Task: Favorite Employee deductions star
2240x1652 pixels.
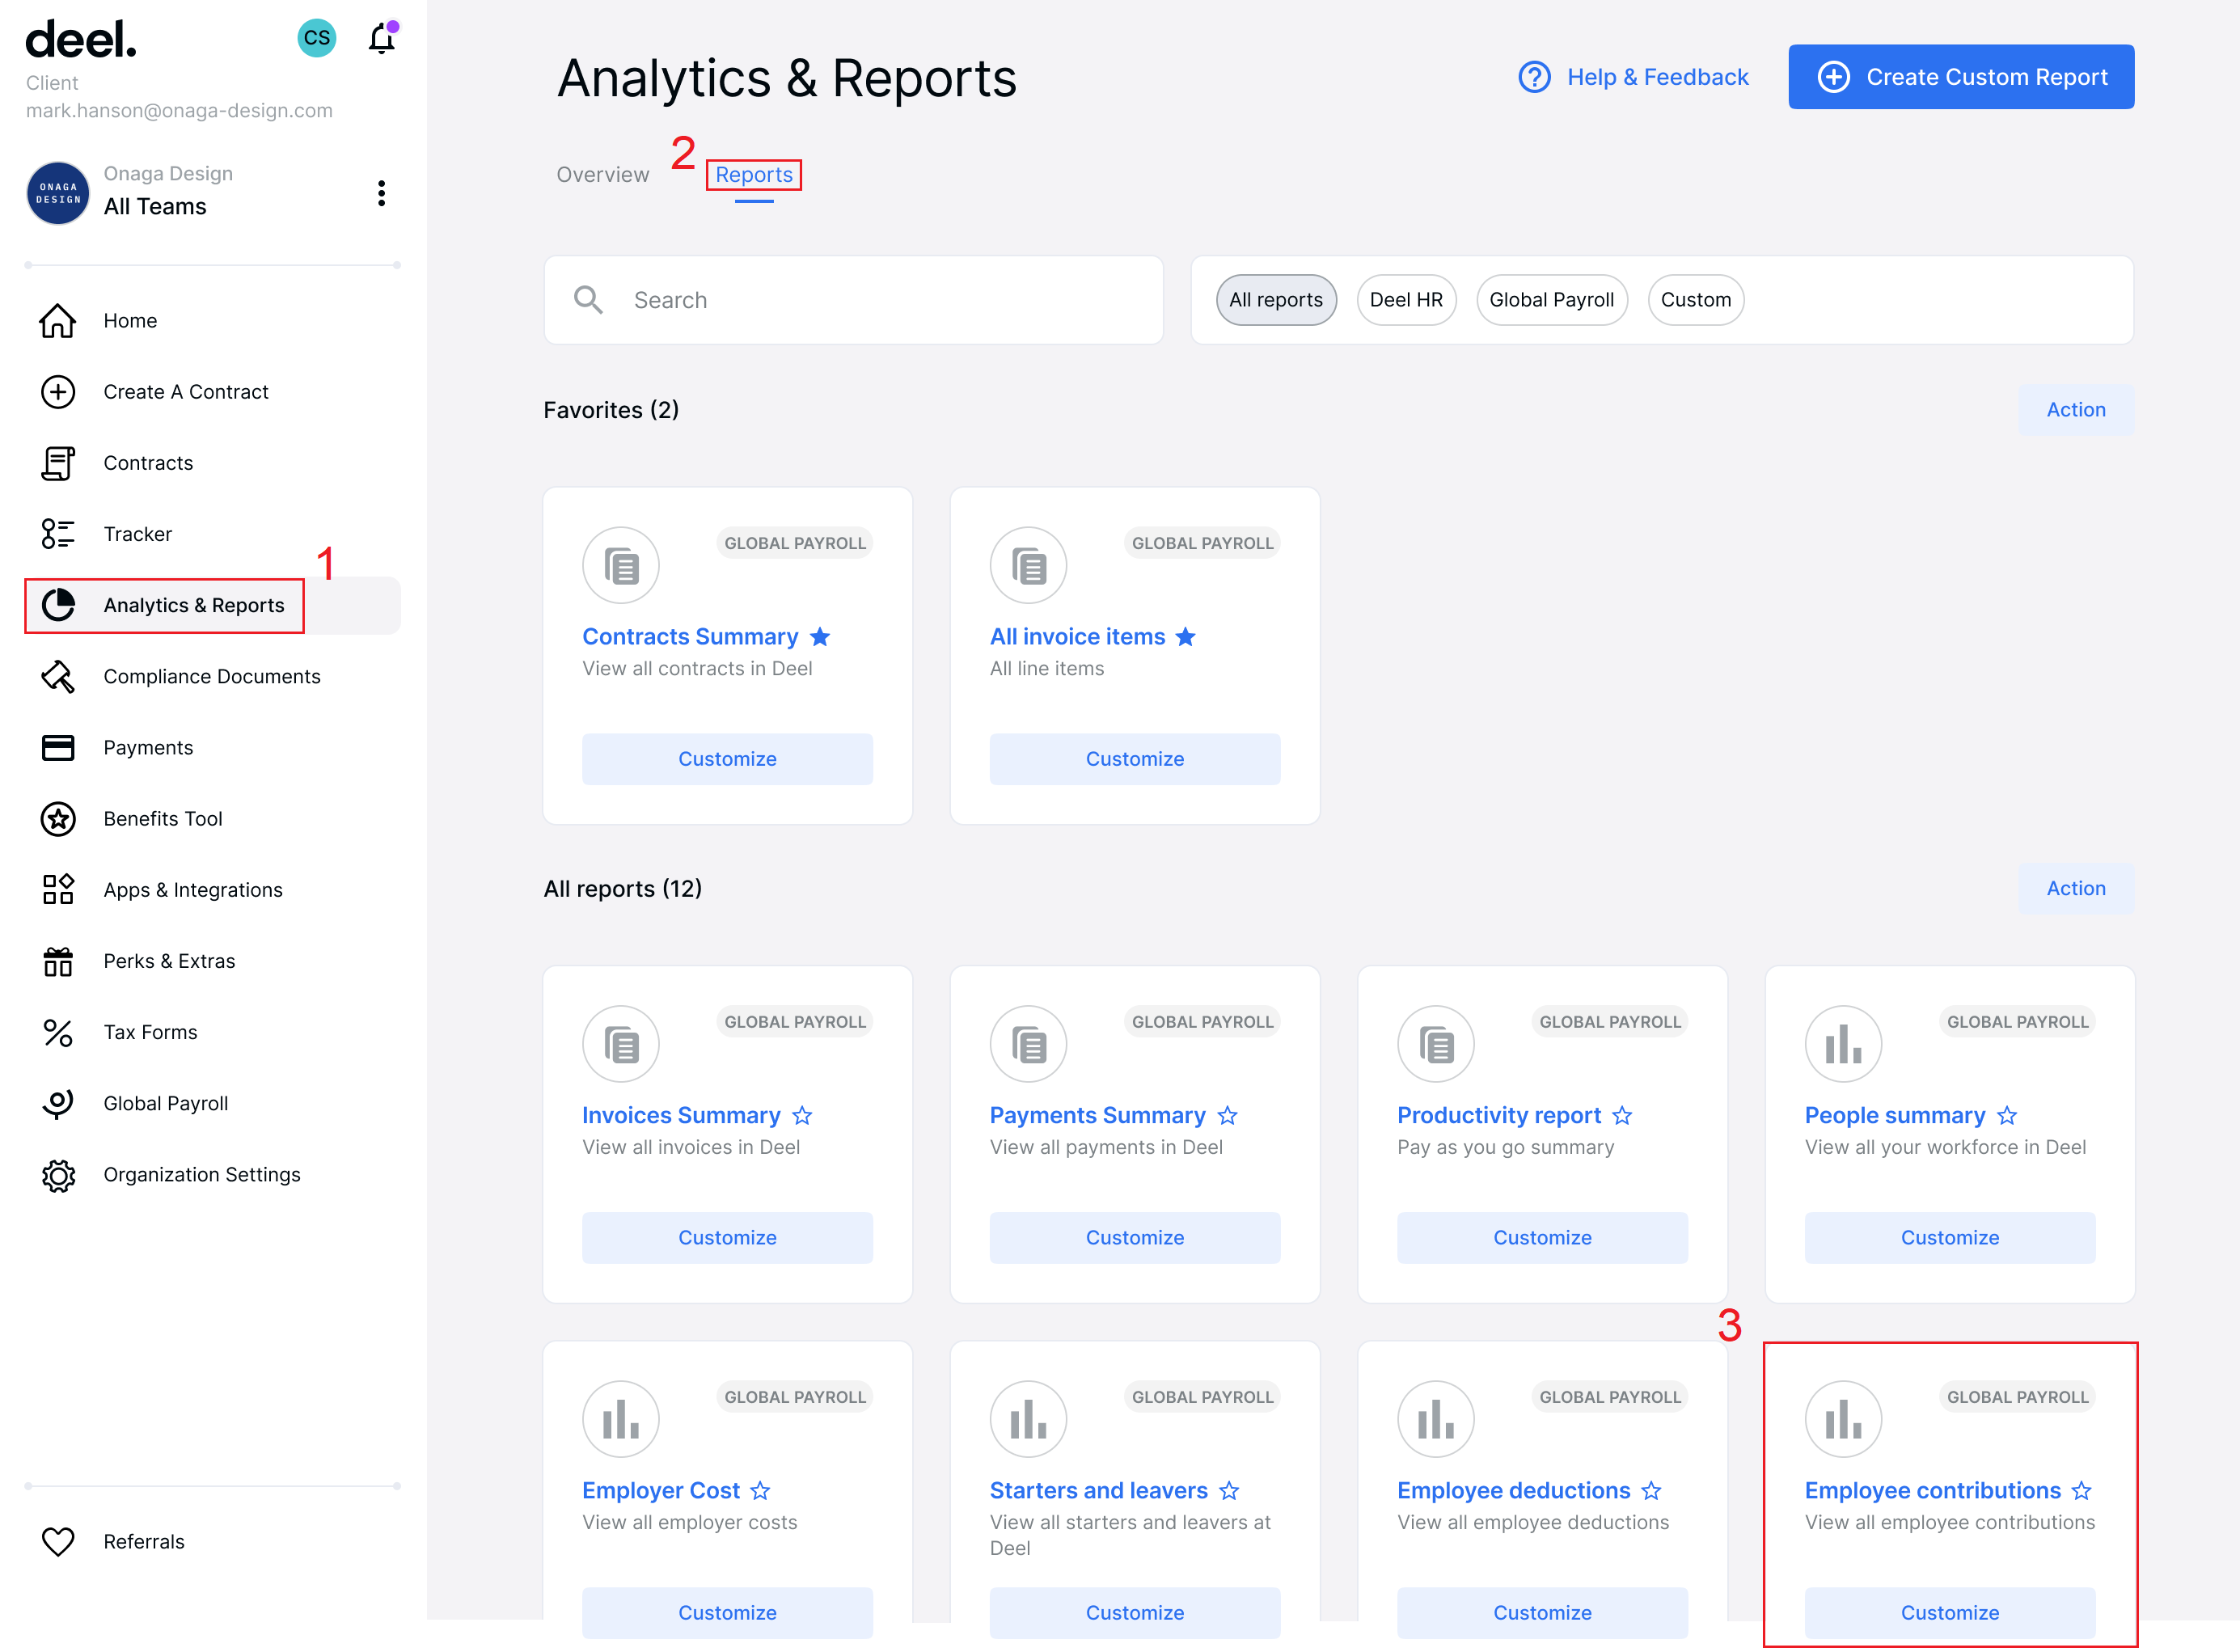Action: pos(1652,1491)
